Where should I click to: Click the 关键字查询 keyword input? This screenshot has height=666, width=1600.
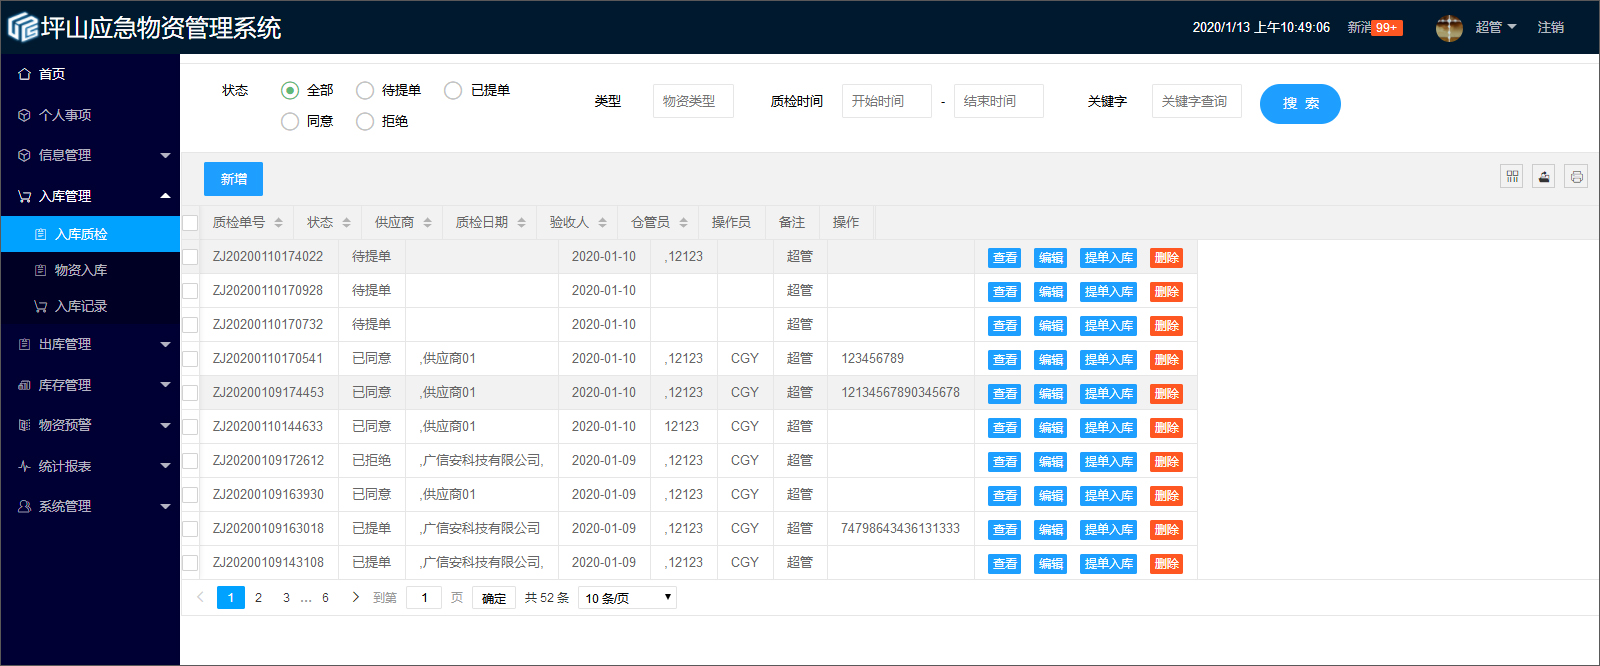(x=1197, y=101)
